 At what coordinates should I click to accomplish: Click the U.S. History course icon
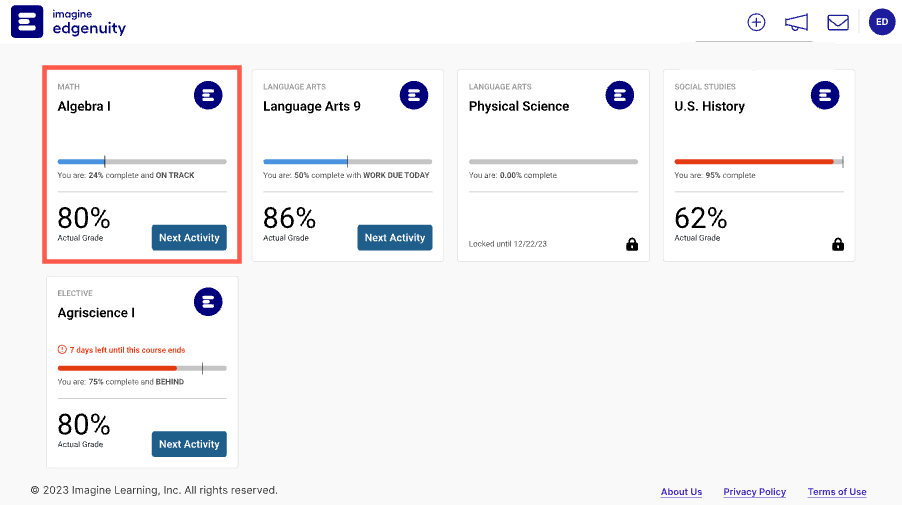point(824,96)
